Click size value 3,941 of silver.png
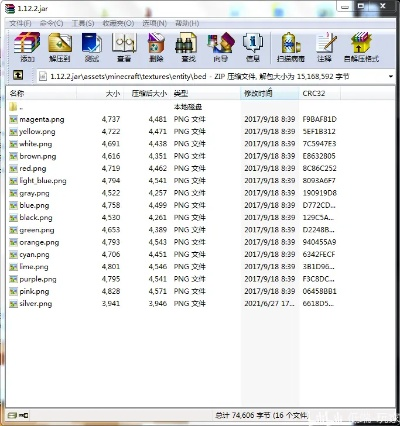 pos(111,304)
